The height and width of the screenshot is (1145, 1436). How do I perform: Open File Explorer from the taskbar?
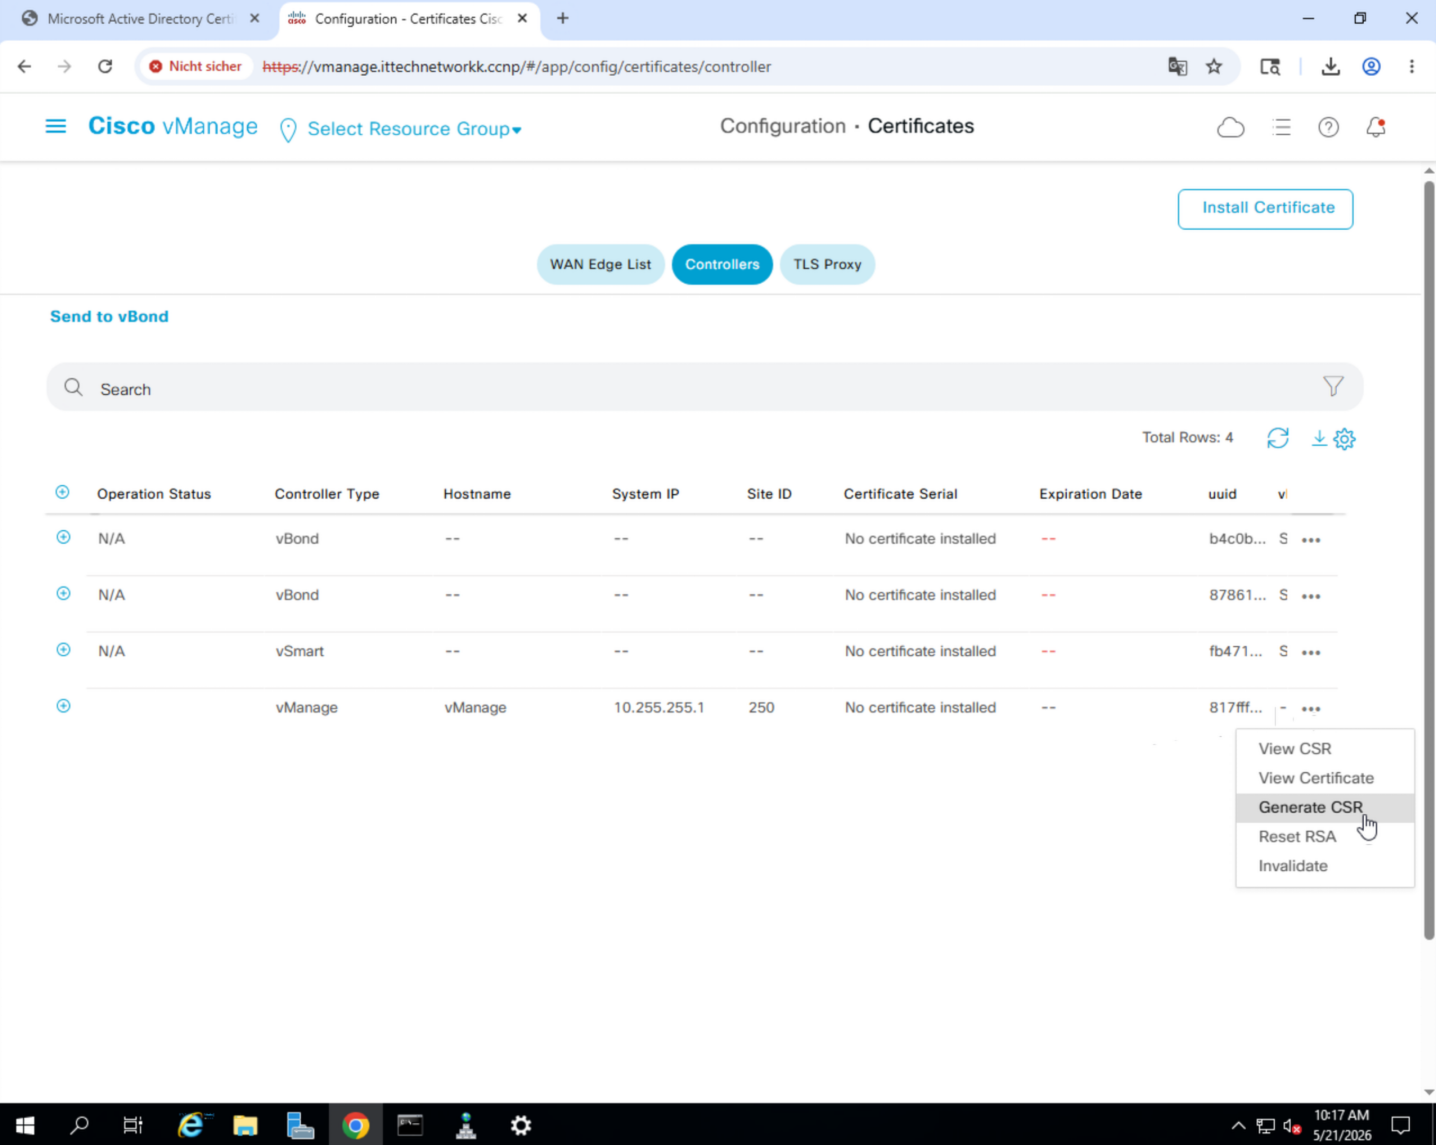[x=245, y=1125]
